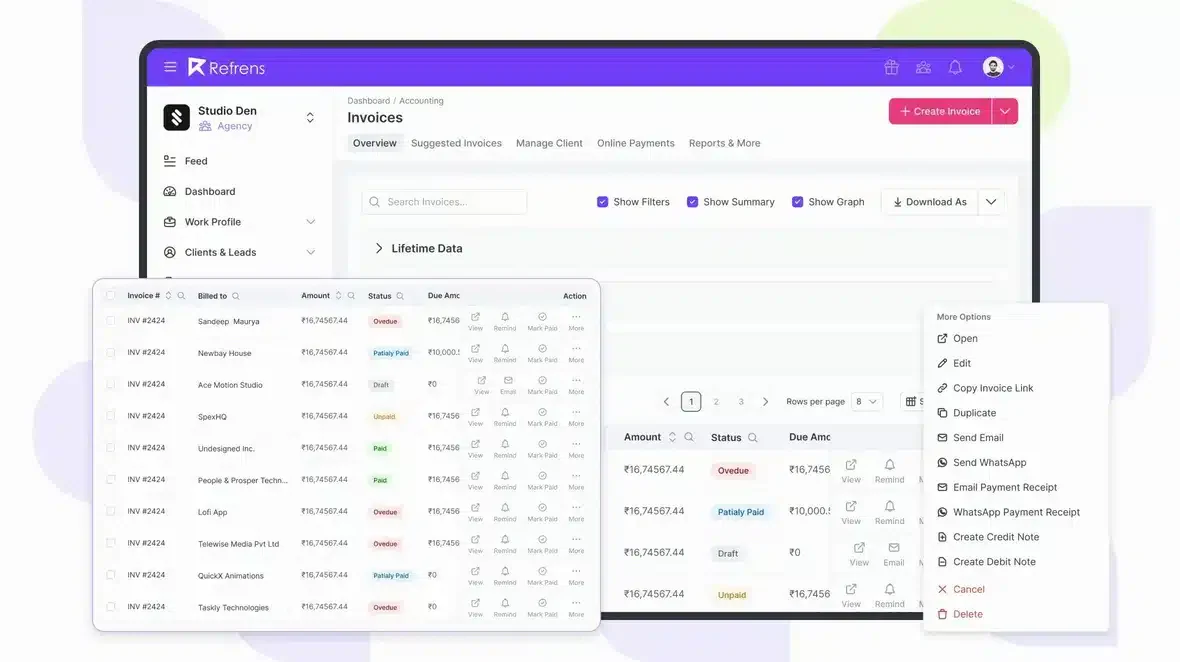Search the Billed to column

pos(236,296)
